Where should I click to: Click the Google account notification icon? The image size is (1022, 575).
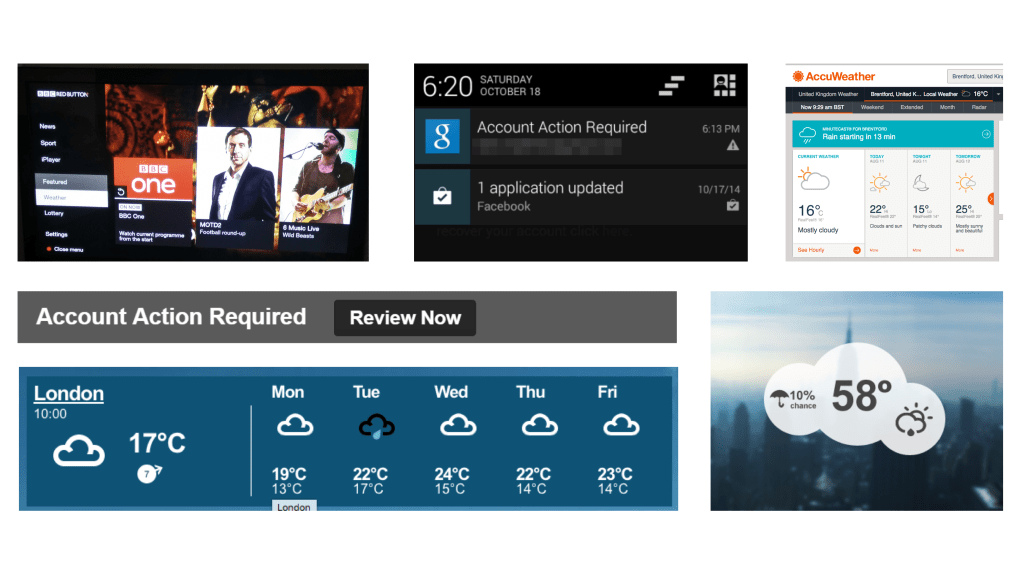[441, 136]
